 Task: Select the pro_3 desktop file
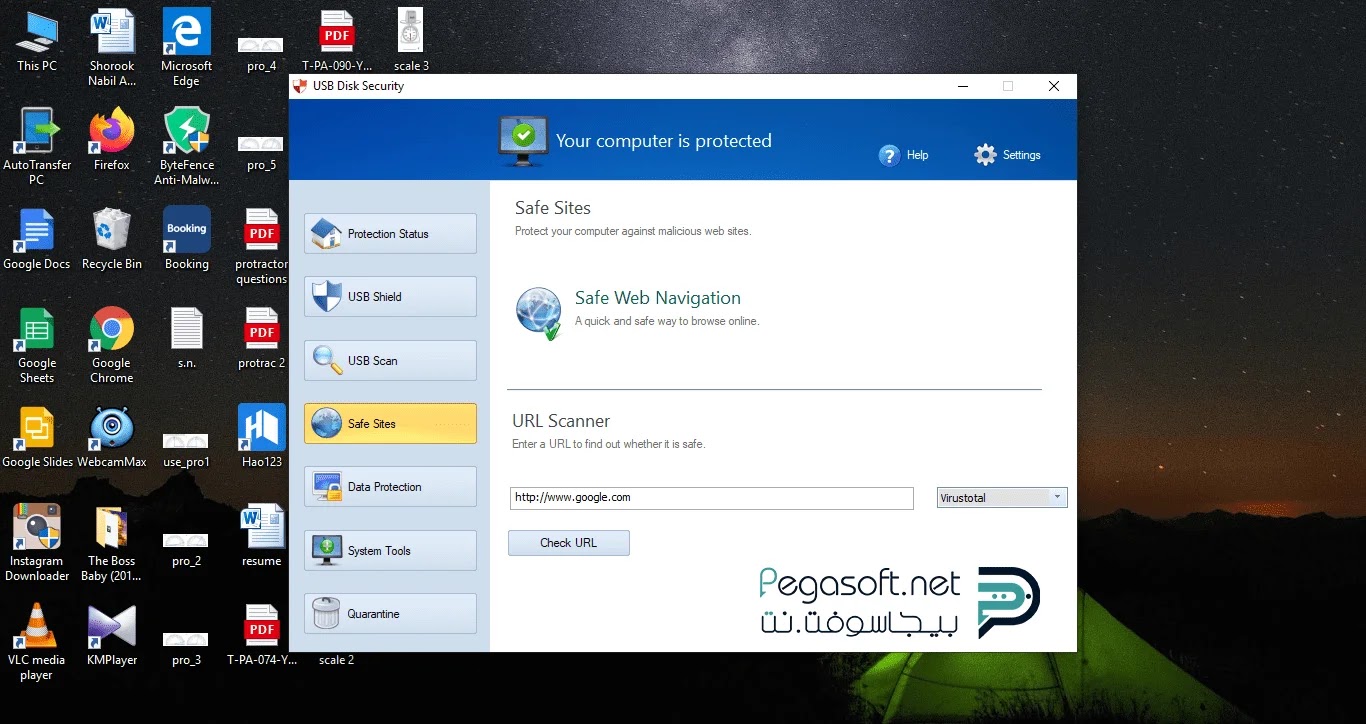coord(186,649)
